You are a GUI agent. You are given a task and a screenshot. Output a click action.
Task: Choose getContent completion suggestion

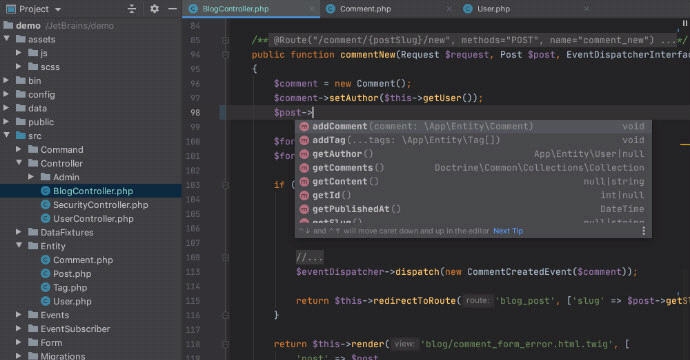tap(473, 181)
